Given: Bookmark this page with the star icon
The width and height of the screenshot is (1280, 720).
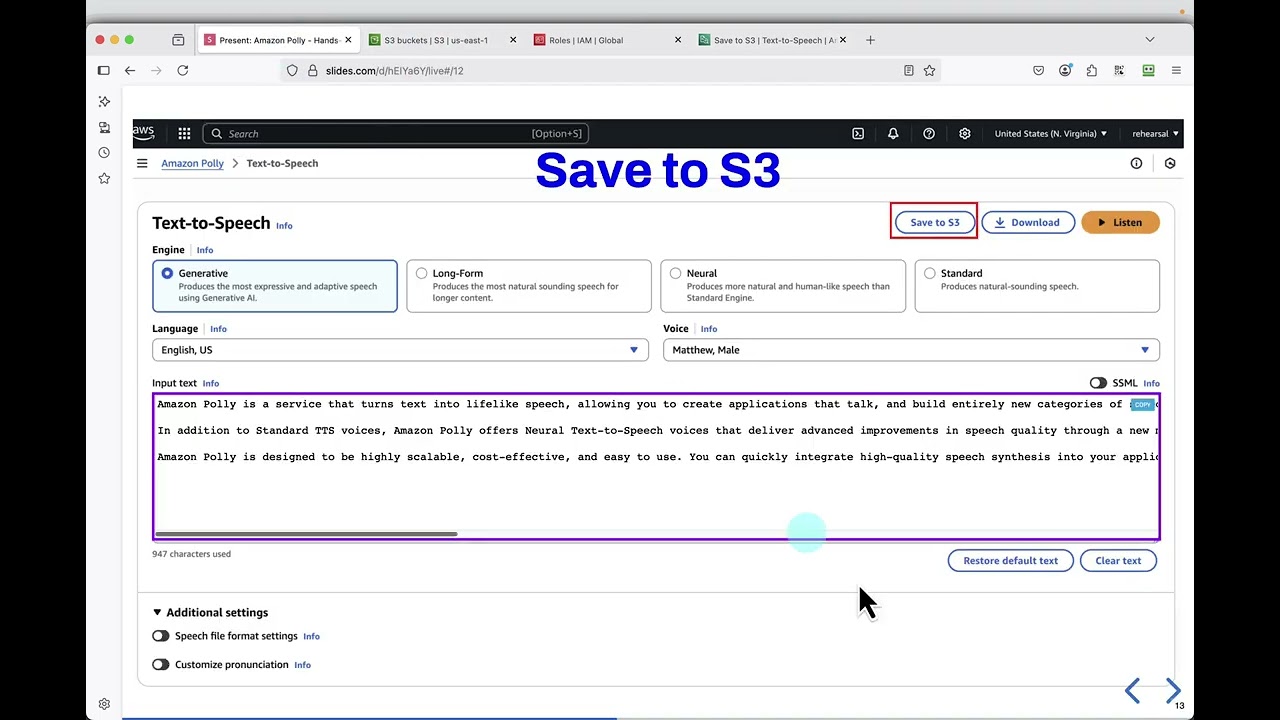Looking at the screenshot, I should [x=929, y=70].
